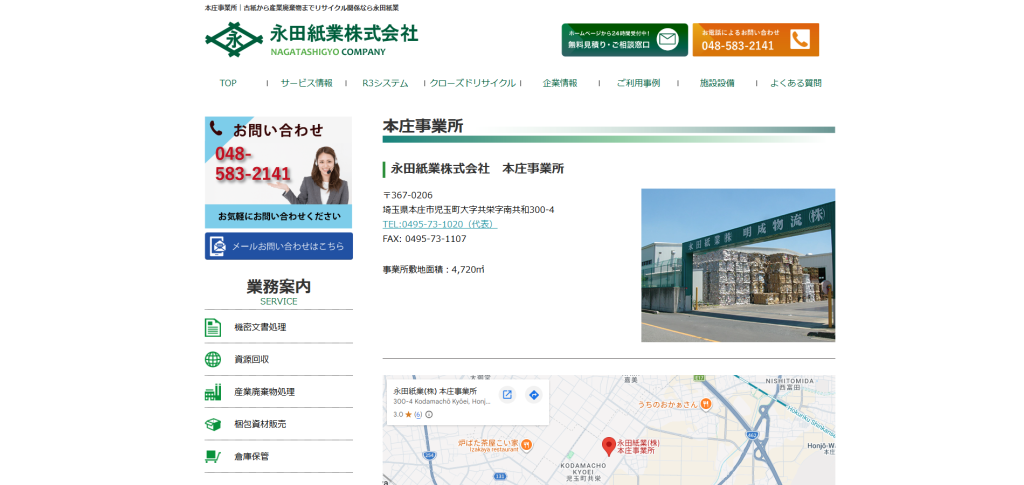Click the 炉ばた茶屋こい家 restaurant marker on the map

[x=527, y=445]
